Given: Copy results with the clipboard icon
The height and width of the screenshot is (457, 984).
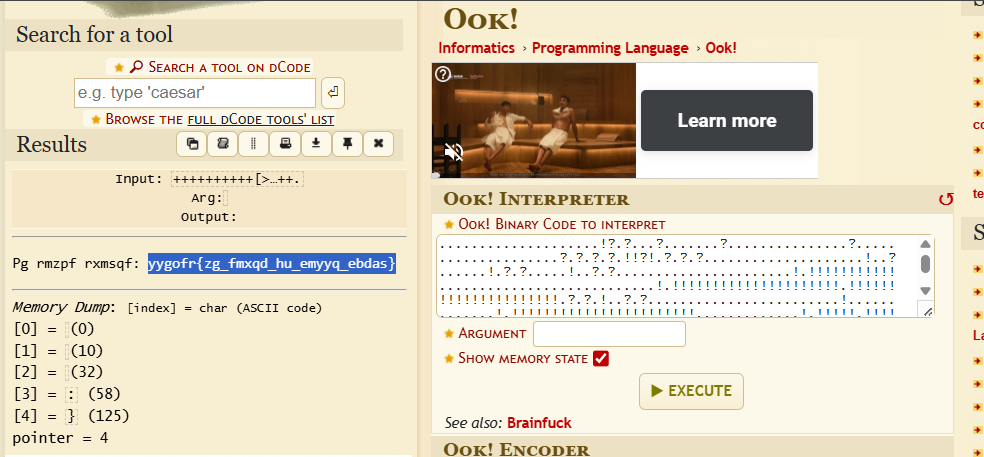Looking at the screenshot, I should pos(192,144).
